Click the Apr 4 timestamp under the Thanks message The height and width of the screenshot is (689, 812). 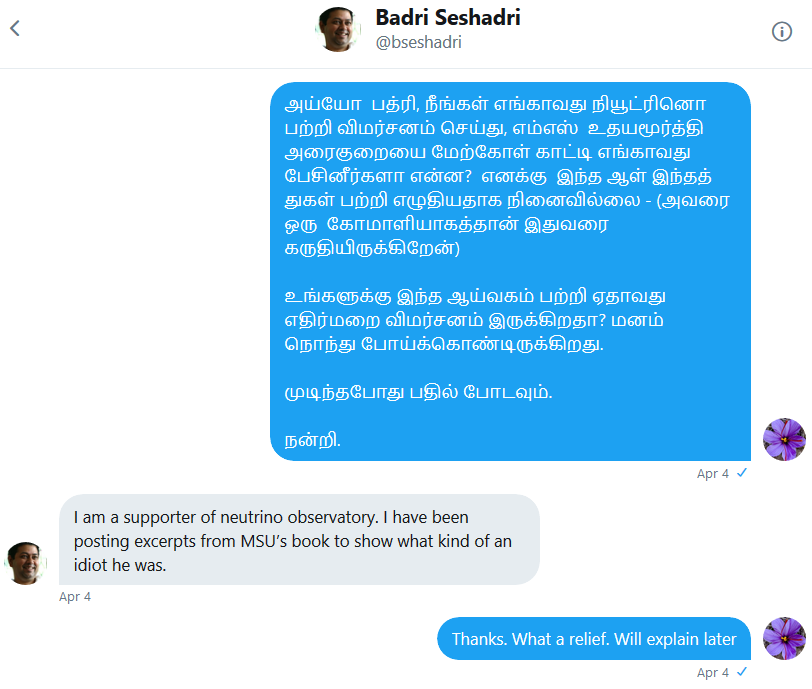click(713, 673)
